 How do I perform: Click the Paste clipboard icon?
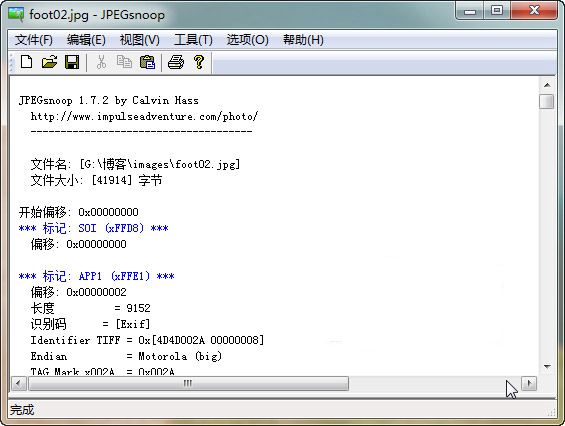147,62
